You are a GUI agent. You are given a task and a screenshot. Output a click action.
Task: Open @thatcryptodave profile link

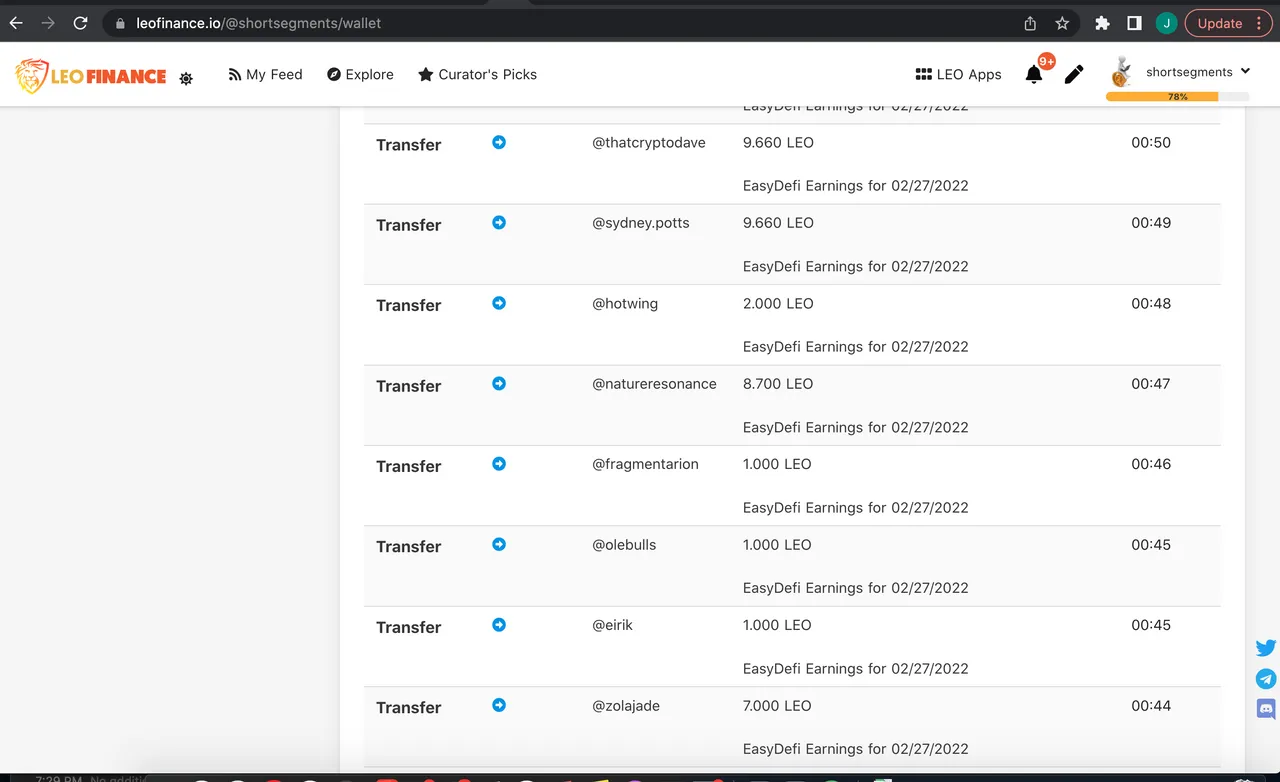[649, 142]
